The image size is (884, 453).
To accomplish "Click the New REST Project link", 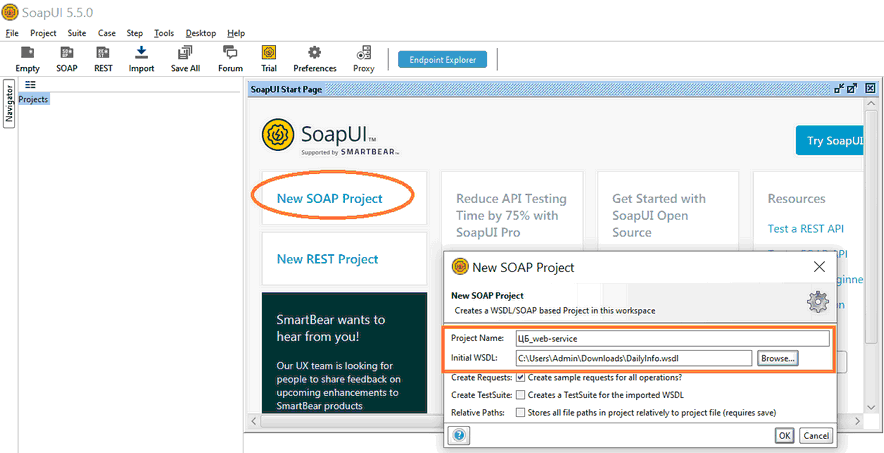I will 327,259.
